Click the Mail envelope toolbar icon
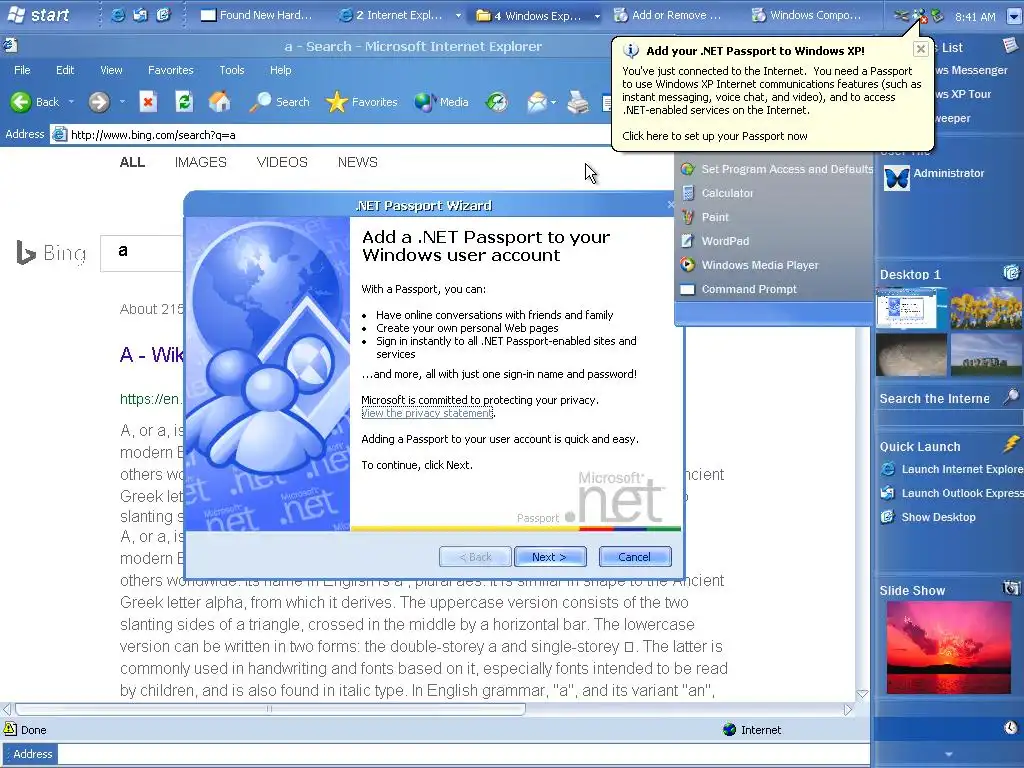Image resolution: width=1024 pixels, height=768 pixels. 537,102
